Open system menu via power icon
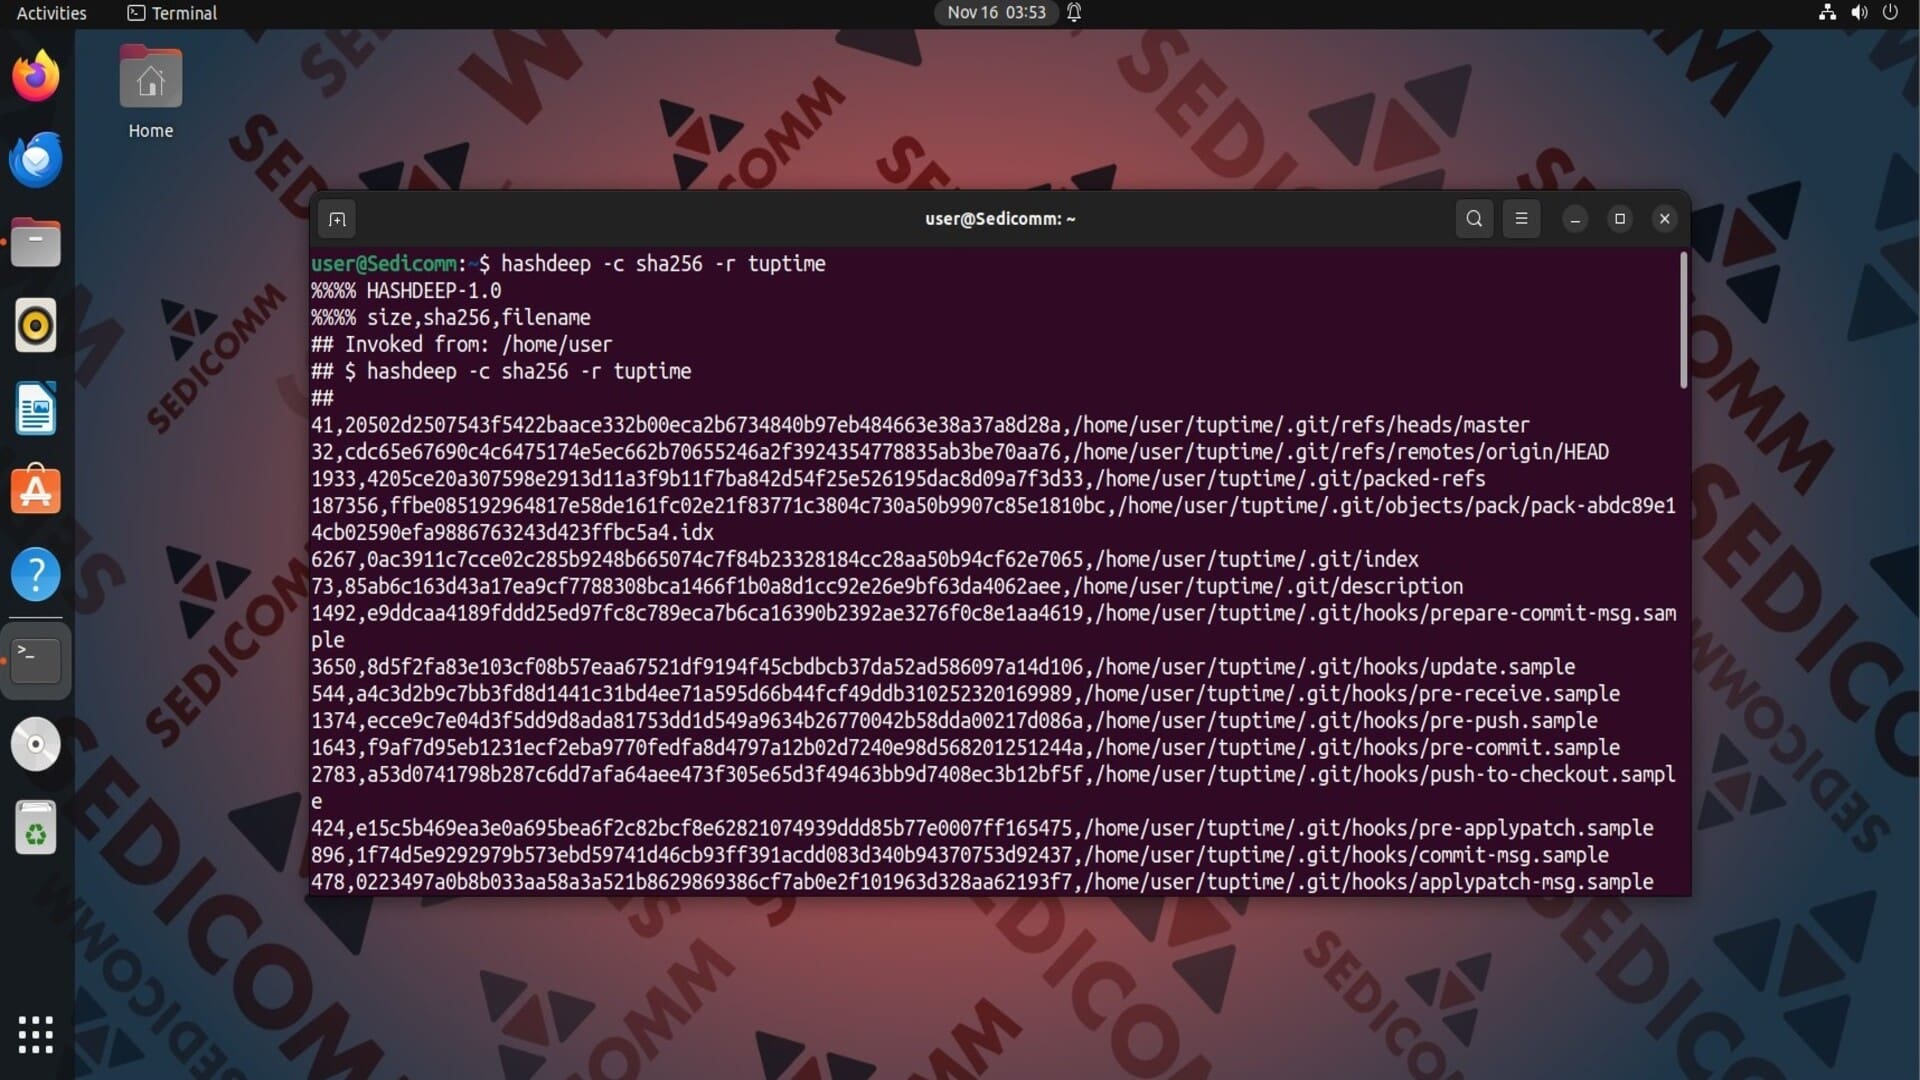Viewport: 1920px width, 1080px height. coord(1890,13)
